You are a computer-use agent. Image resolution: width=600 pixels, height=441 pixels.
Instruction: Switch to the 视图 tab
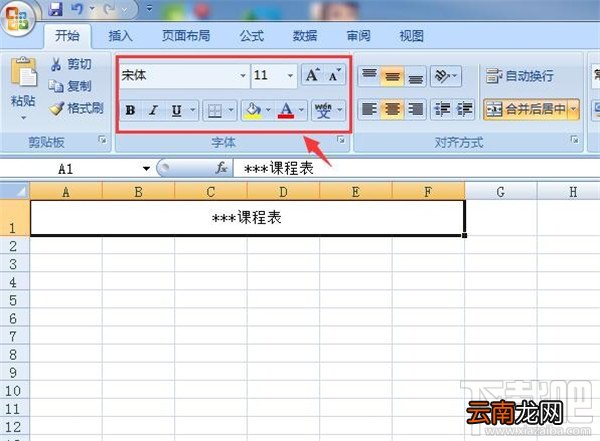[412, 36]
